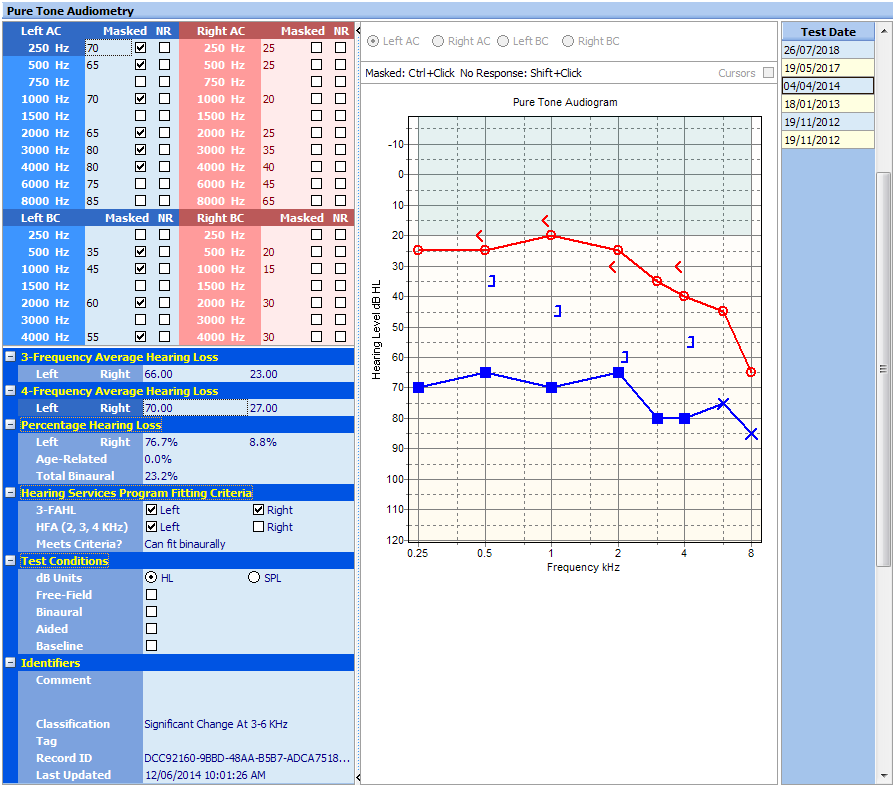Collapse the Test Conditions section

click(10, 560)
